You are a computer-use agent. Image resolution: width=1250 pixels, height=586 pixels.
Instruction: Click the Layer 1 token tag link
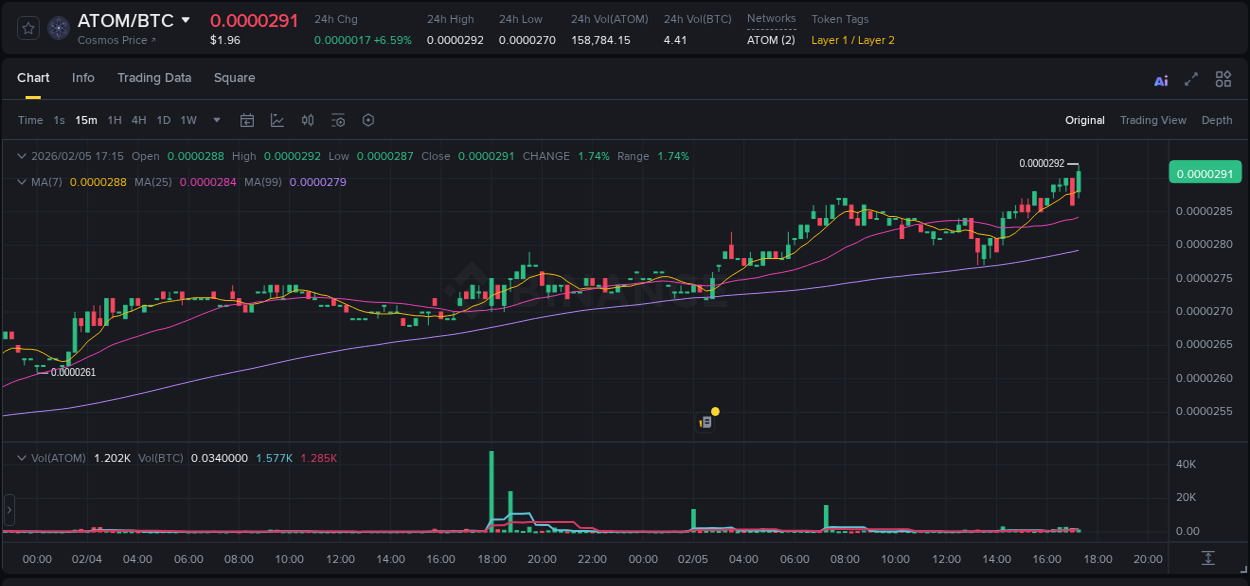830,40
